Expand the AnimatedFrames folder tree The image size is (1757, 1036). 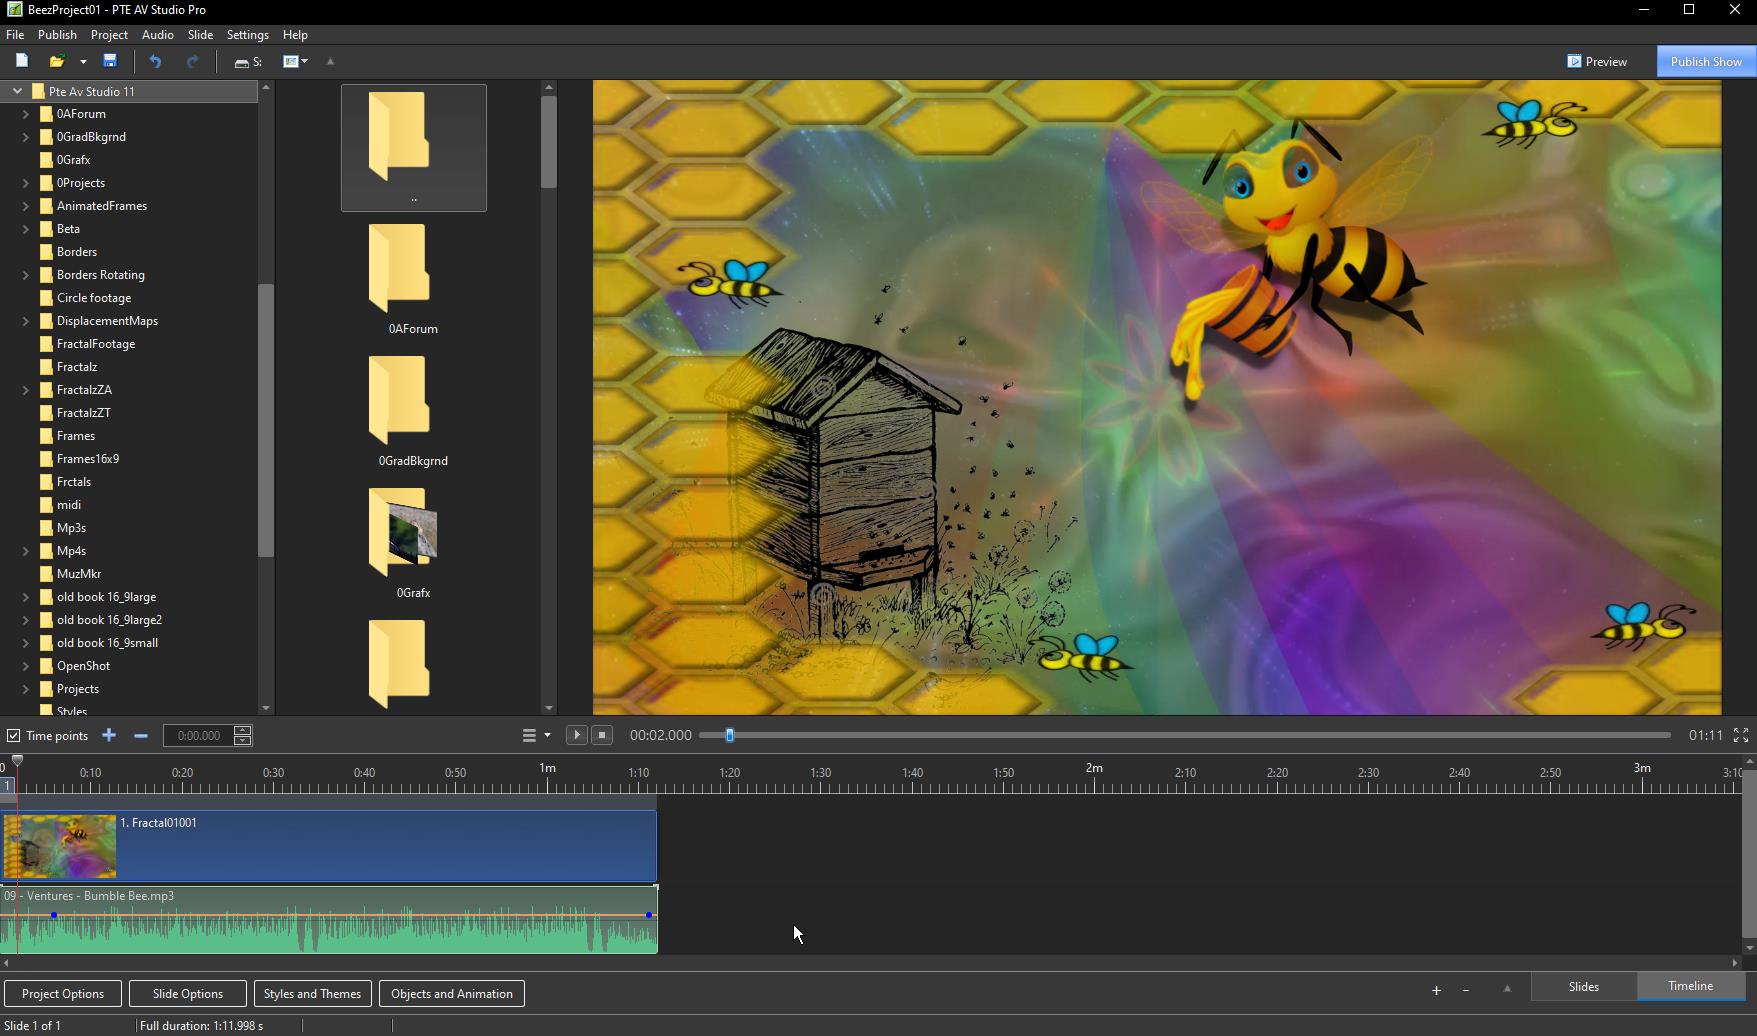click(26, 206)
